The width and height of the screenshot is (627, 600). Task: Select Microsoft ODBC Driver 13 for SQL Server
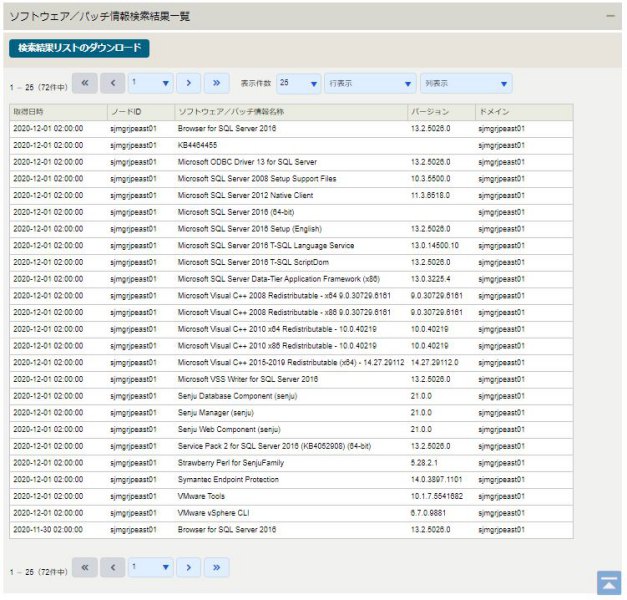tap(247, 162)
